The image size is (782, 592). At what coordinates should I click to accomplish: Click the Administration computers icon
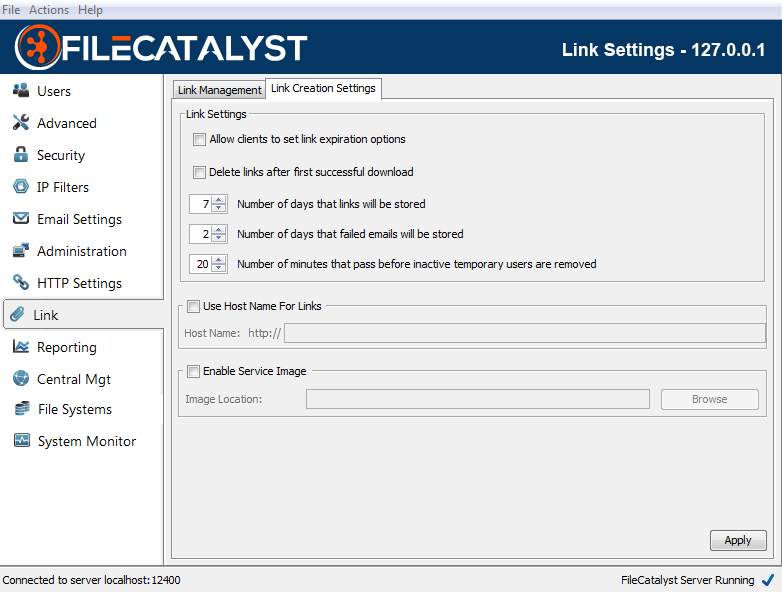click(x=20, y=250)
